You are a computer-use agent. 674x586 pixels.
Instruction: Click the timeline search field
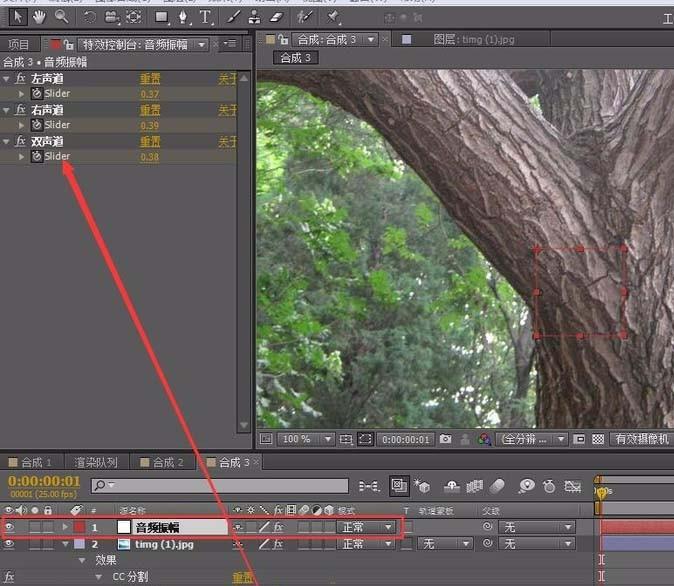[x=220, y=486]
